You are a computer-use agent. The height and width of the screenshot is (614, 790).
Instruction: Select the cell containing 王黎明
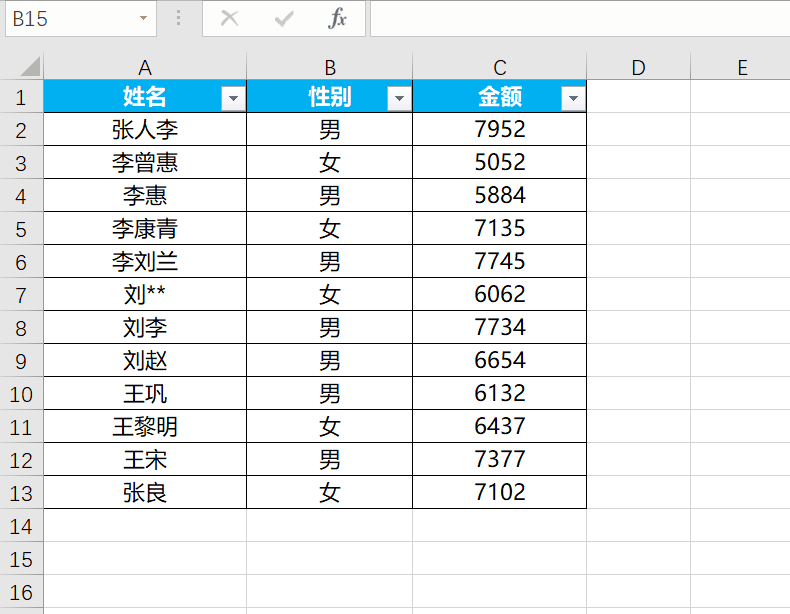(x=145, y=426)
